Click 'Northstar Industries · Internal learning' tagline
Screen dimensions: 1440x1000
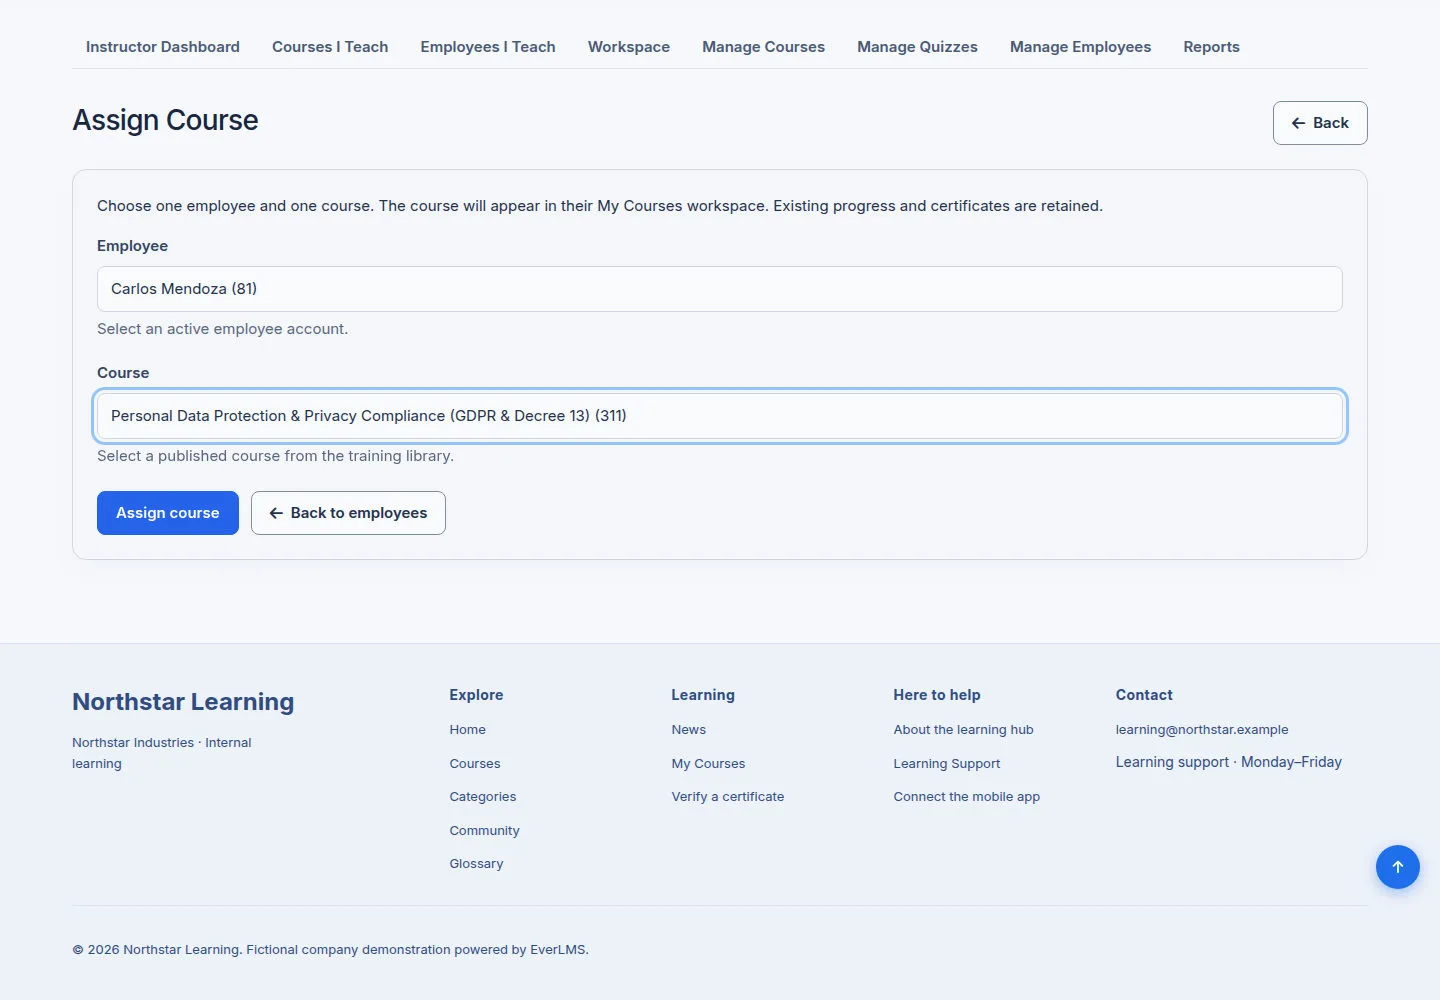pyautogui.click(x=162, y=753)
